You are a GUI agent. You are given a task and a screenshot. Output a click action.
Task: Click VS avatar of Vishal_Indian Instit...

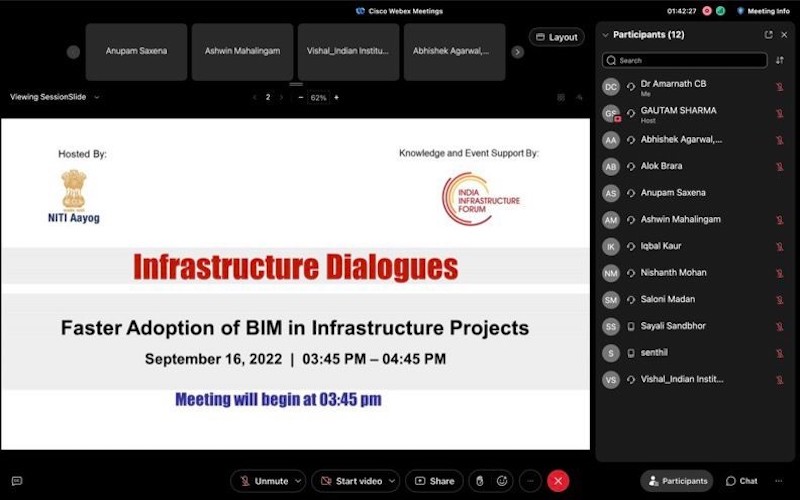point(611,380)
